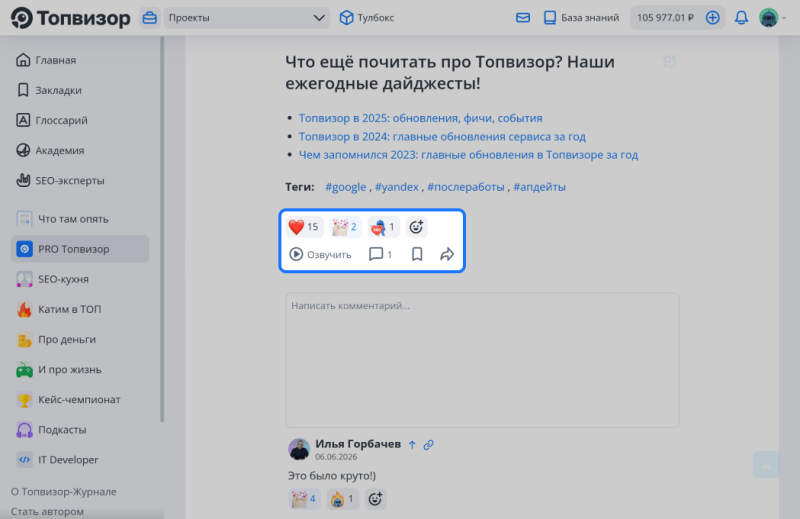Viewport: 800px width, 519px height.
Task: Open Закладки in sidebar
Action: click(x=49, y=90)
